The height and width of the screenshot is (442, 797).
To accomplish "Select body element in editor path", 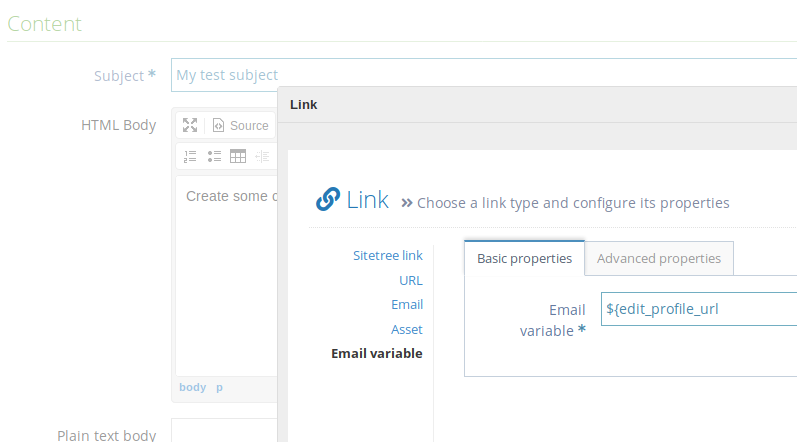I will (193, 387).
